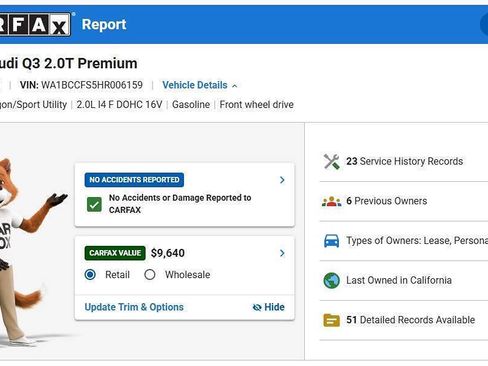488x366 pixels.
Task: Click the 6 Previous Owners text
Action: pyautogui.click(x=387, y=201)
